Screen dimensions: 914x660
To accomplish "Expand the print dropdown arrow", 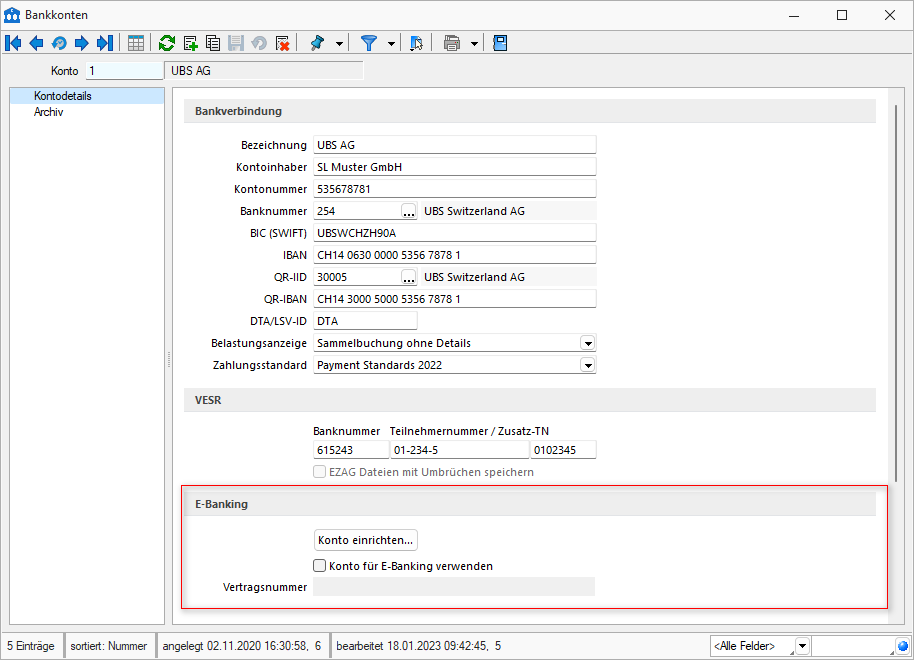I will point(474,44).
